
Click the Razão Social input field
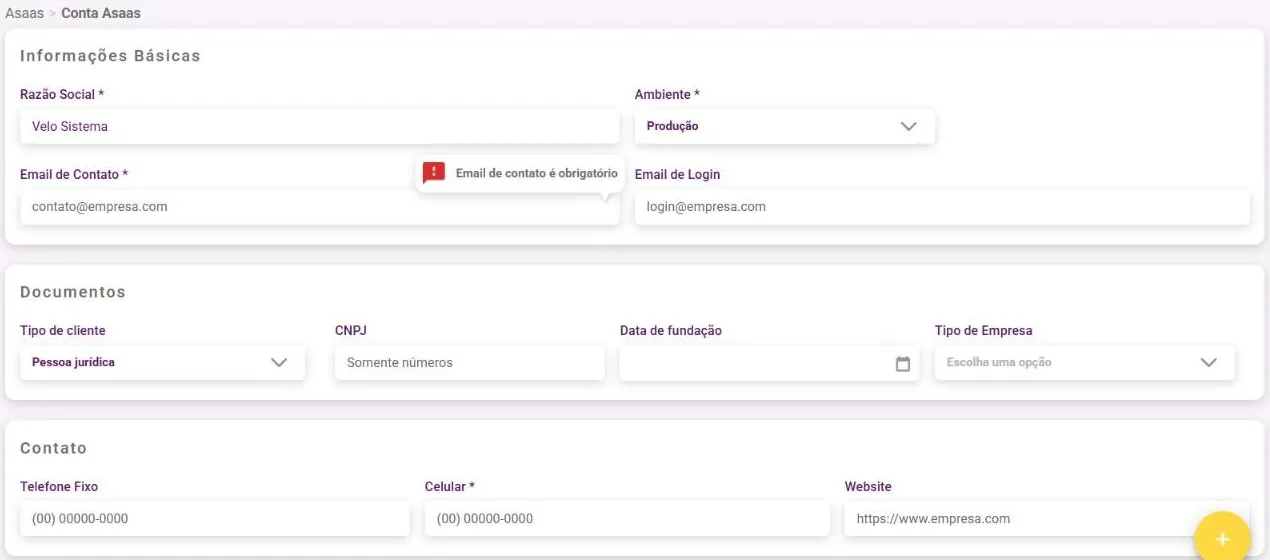(x=319, y=127)
